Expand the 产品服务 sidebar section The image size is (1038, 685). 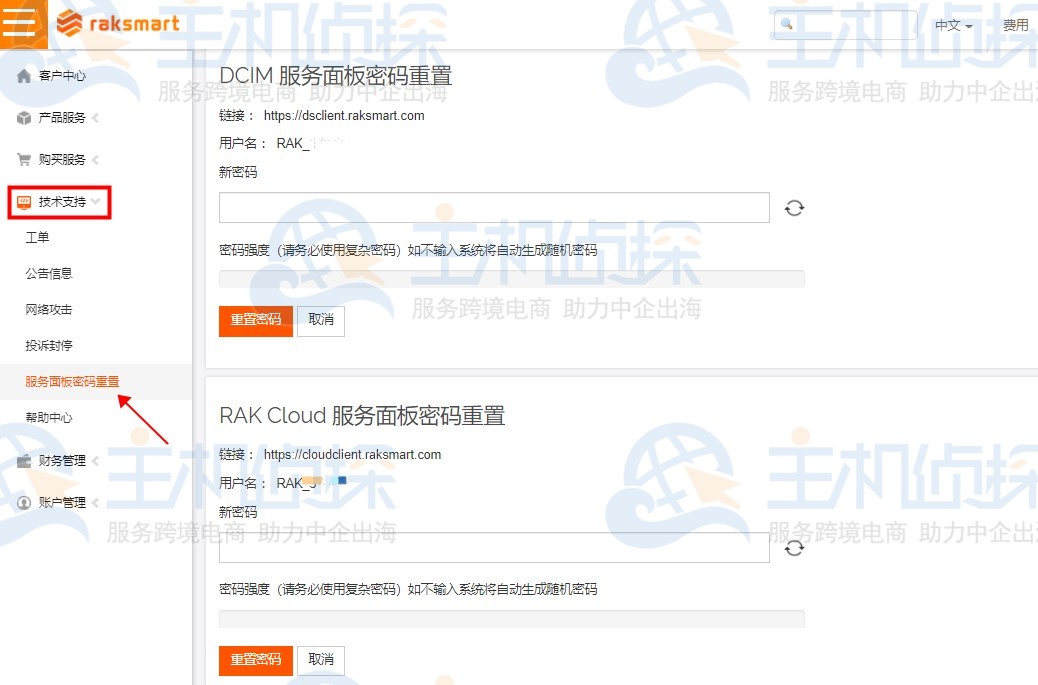click(95, 117)
